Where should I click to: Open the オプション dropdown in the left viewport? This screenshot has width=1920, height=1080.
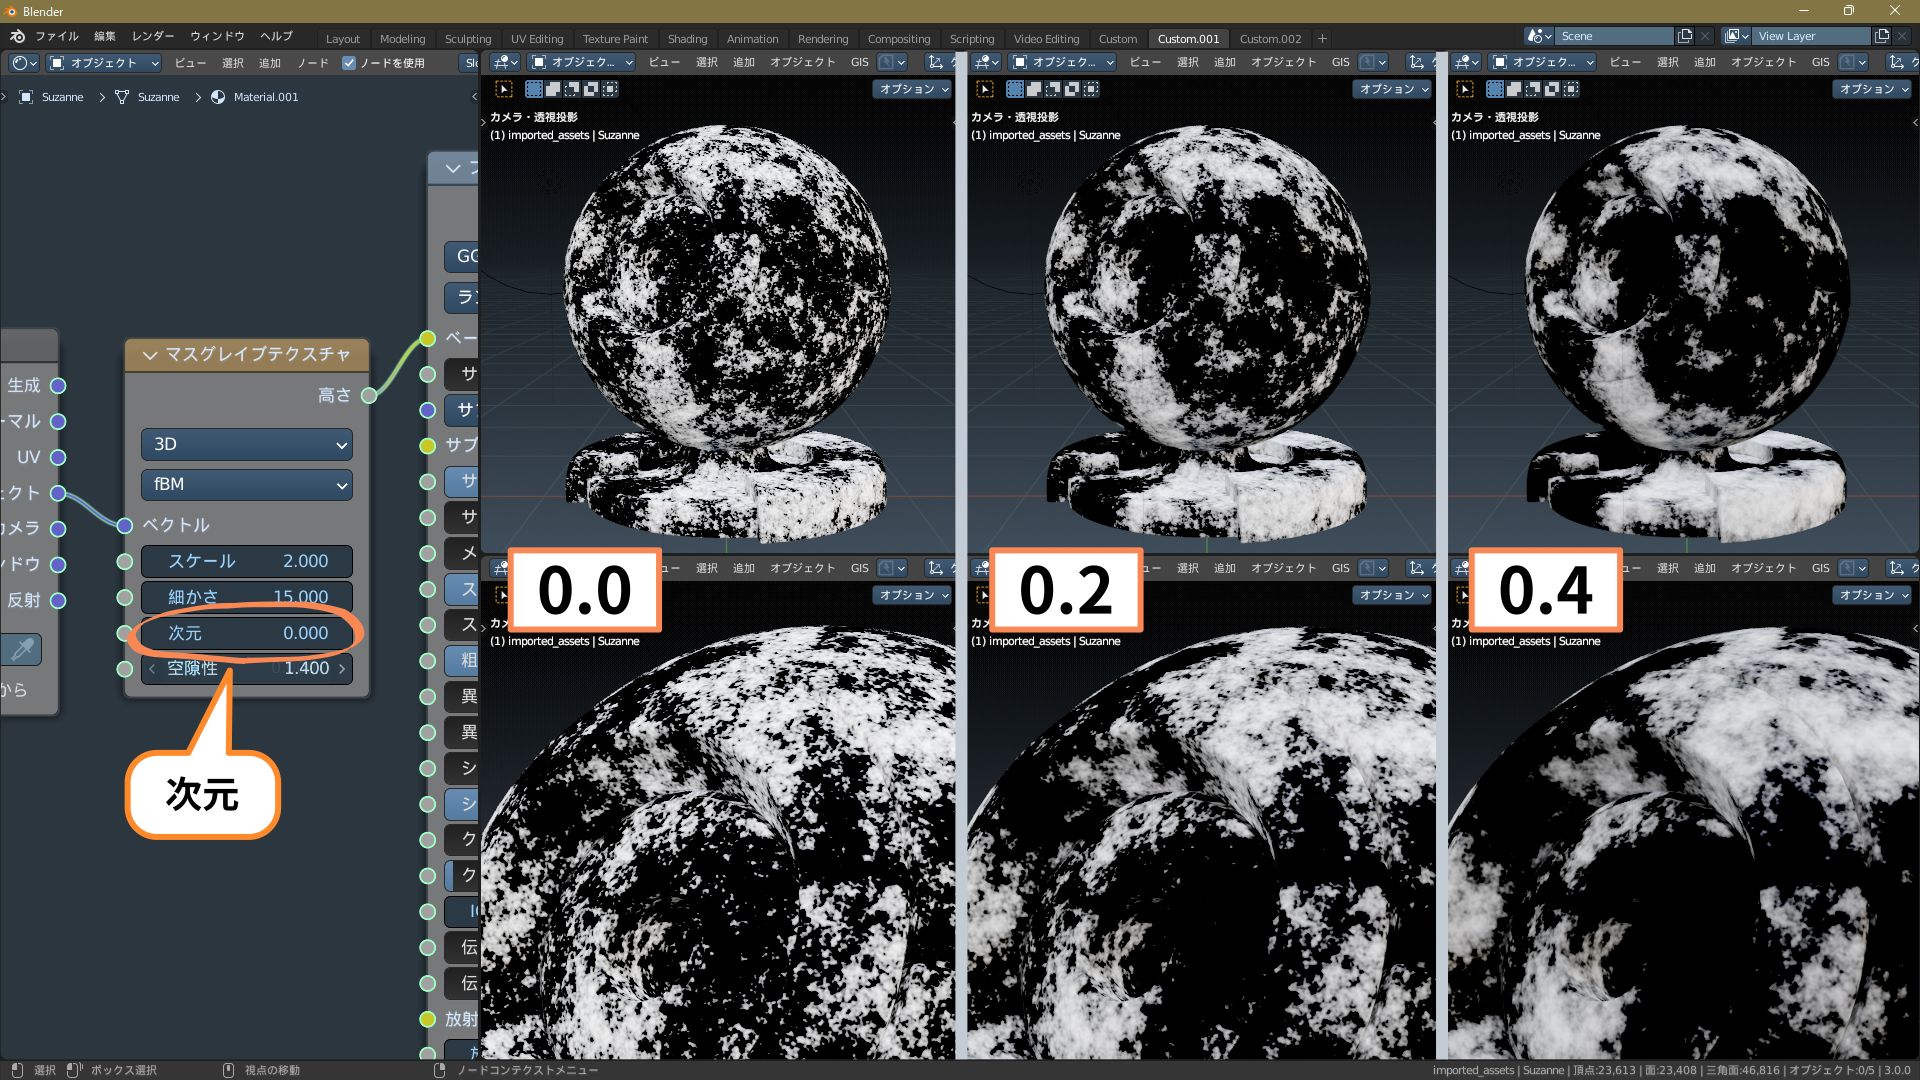pos(914,89)
